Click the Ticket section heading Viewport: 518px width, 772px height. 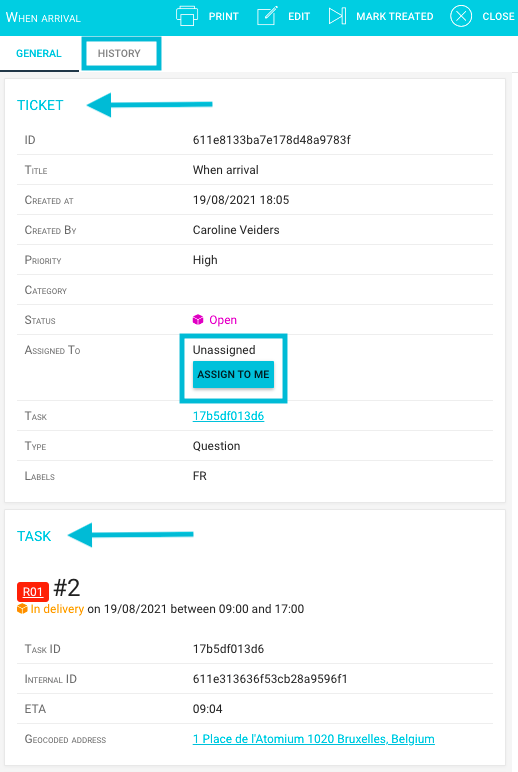40,105
